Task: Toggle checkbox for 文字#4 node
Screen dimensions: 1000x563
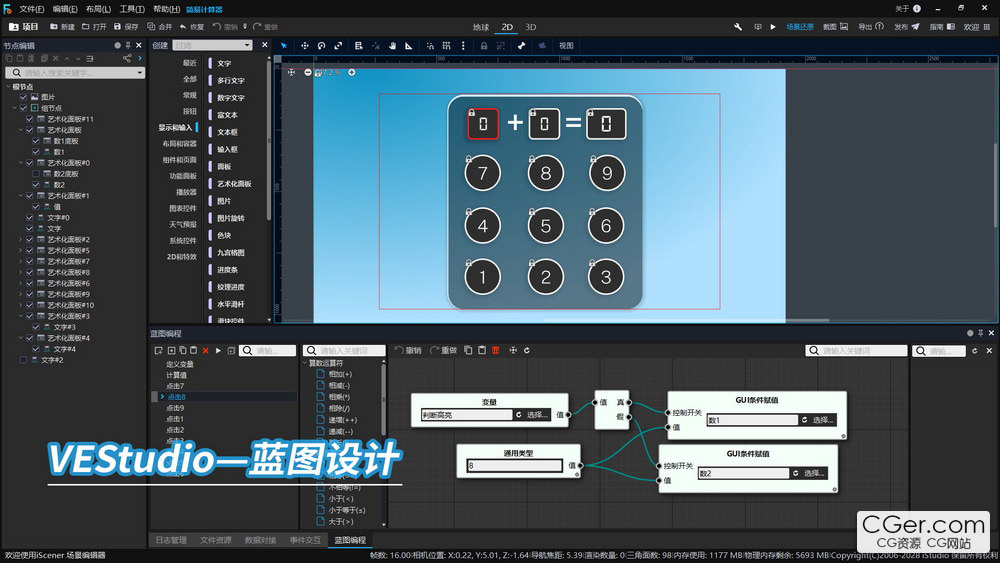Action: point(36,349)
